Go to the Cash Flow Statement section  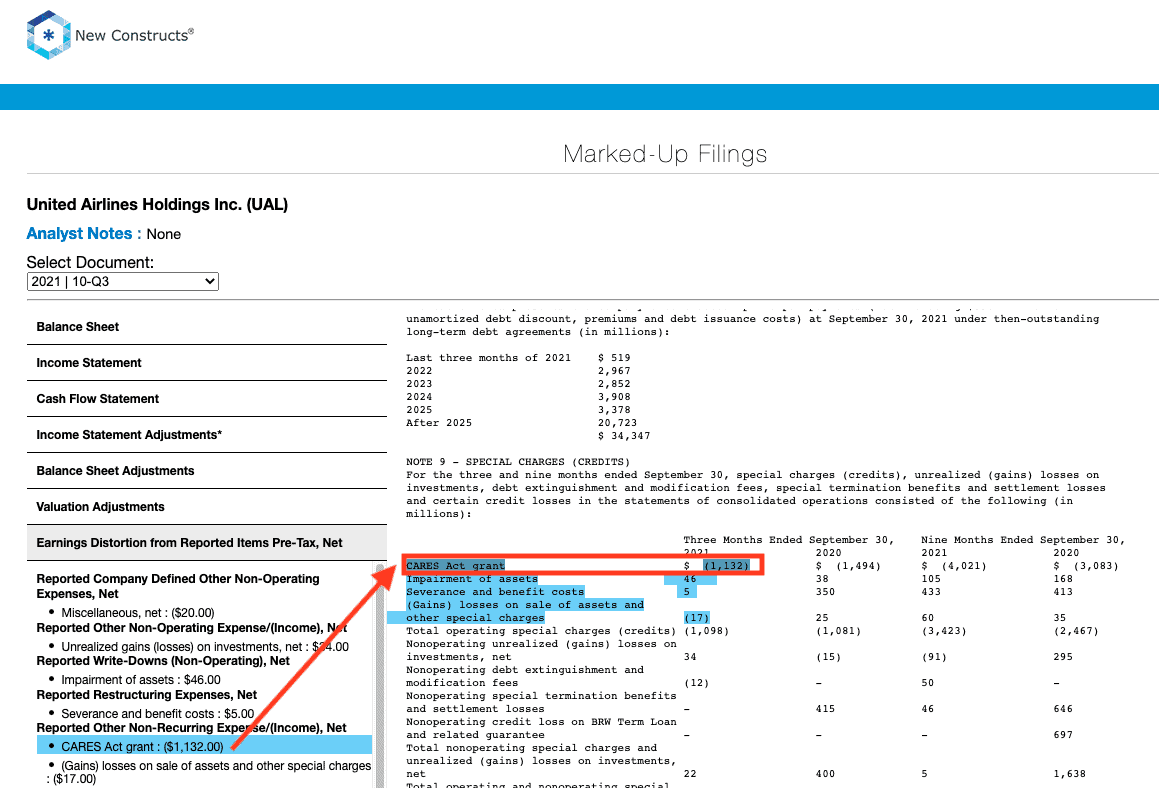[207, 399]
